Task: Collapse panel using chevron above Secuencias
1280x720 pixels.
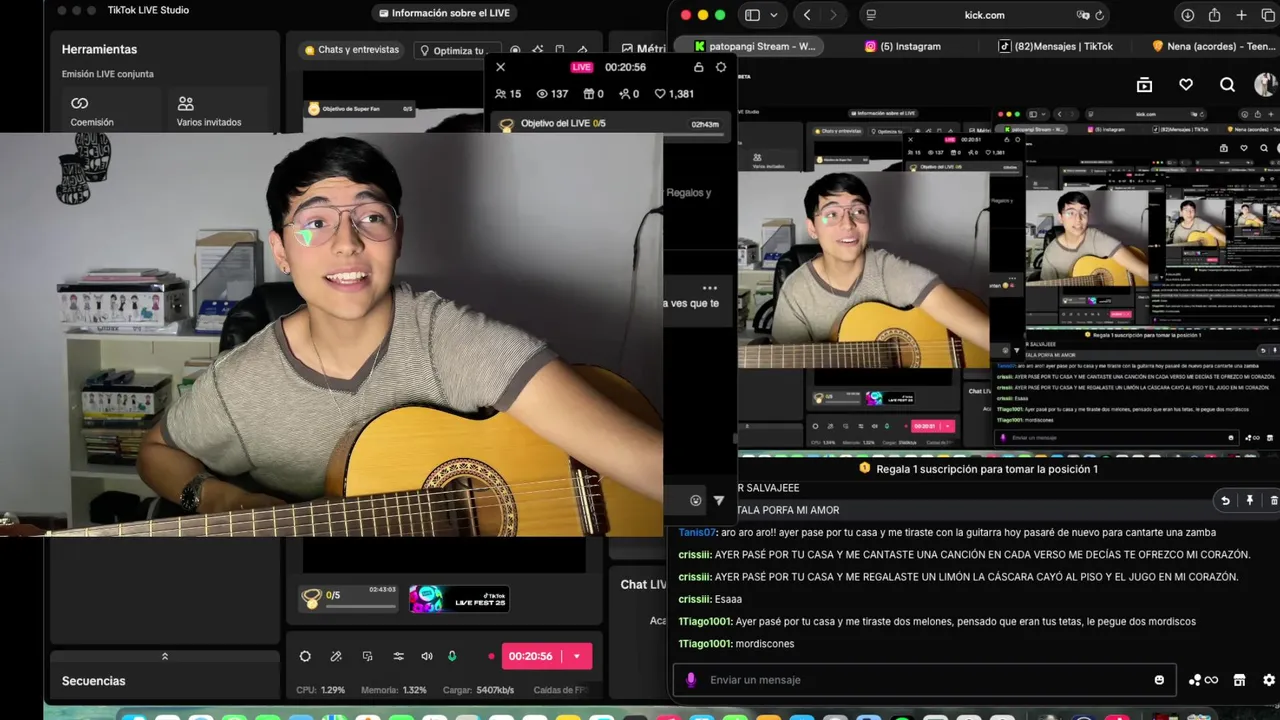Action: (165, 656)
